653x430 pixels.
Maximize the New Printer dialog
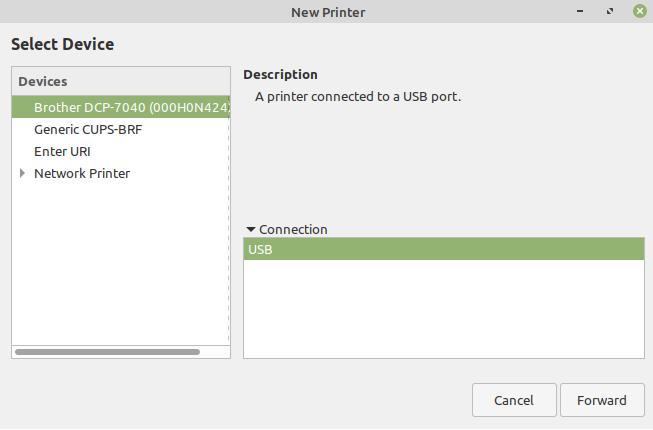[x=610, y=12]
